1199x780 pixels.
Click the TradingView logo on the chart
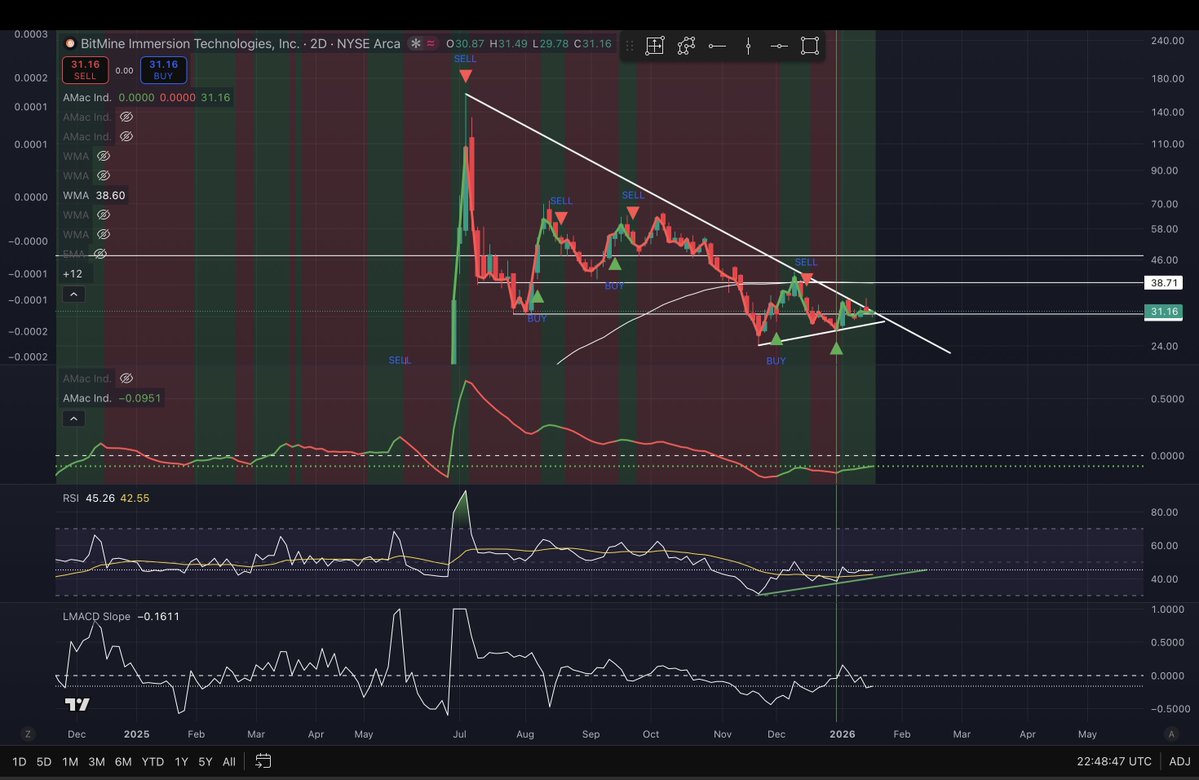tap(77, 704)
